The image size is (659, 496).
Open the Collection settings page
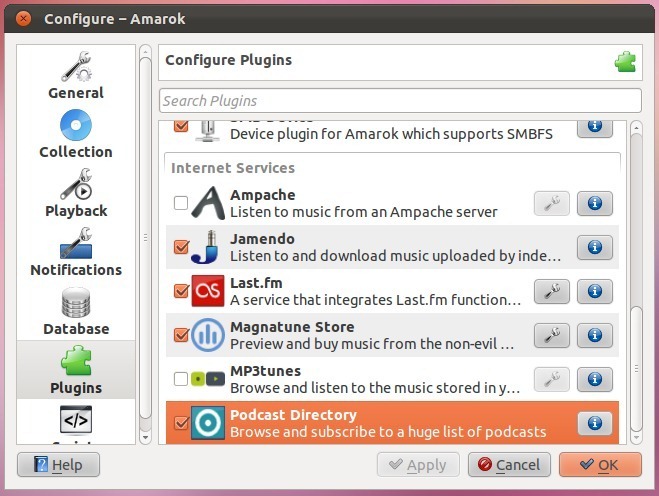coord(76,134)
